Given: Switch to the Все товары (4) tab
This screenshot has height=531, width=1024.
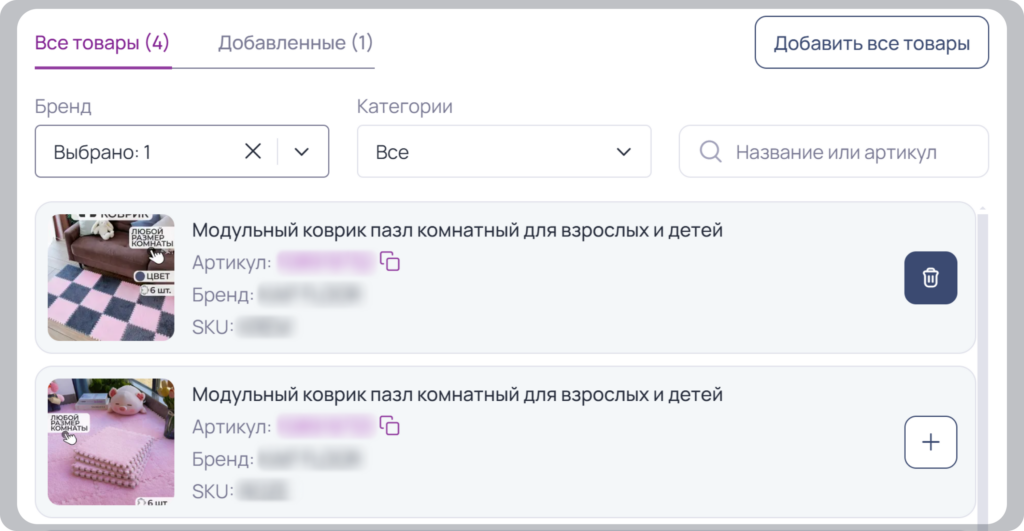Looking at the screenshot, I should 103,43.
